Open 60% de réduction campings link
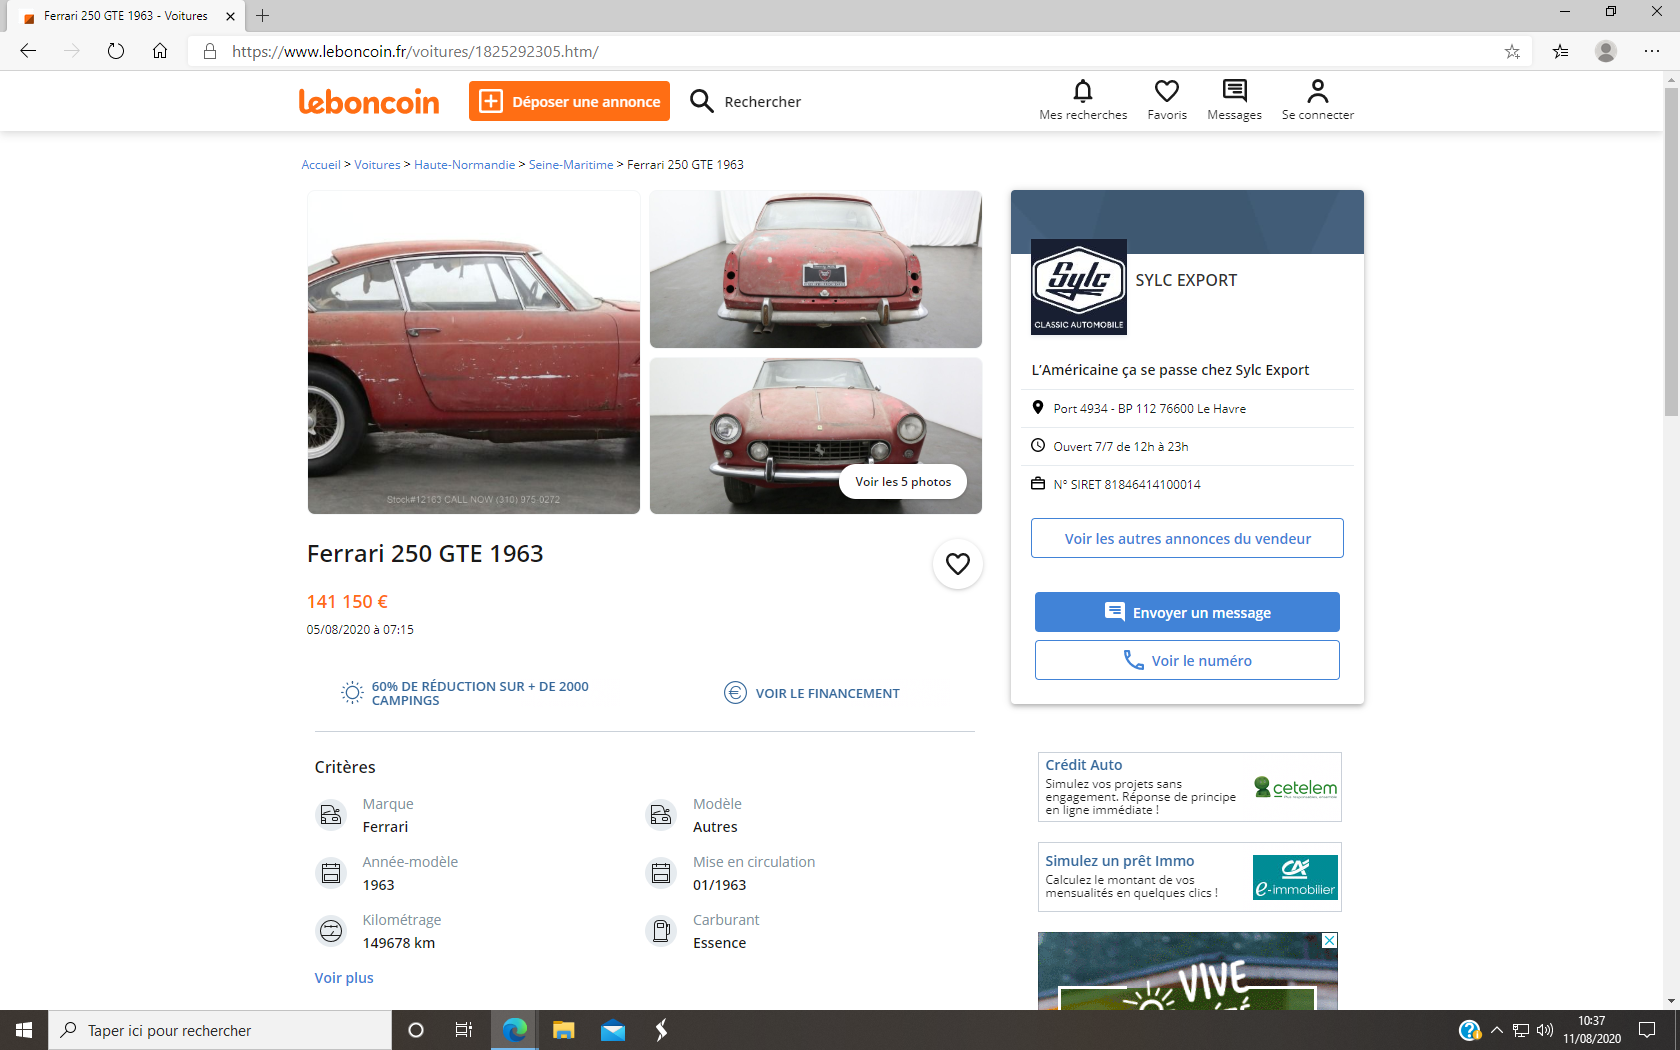The height and width of the screenshot is (1050, 1680). pos(465,693)
